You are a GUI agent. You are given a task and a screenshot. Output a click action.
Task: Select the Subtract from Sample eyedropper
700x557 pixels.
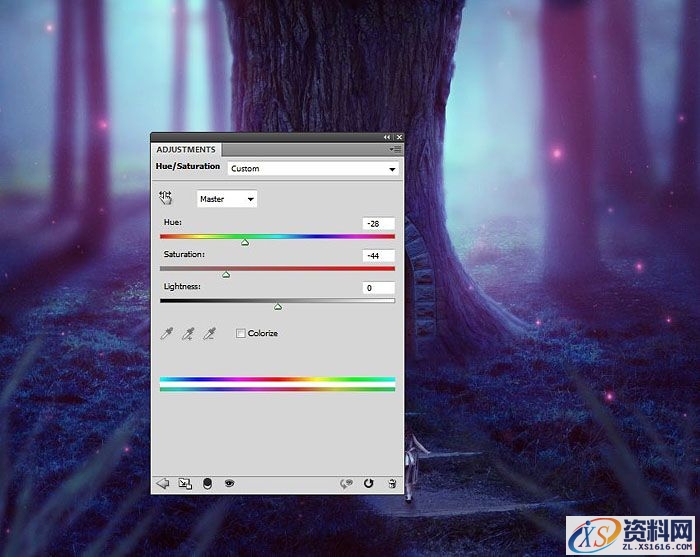coord(209,334)
